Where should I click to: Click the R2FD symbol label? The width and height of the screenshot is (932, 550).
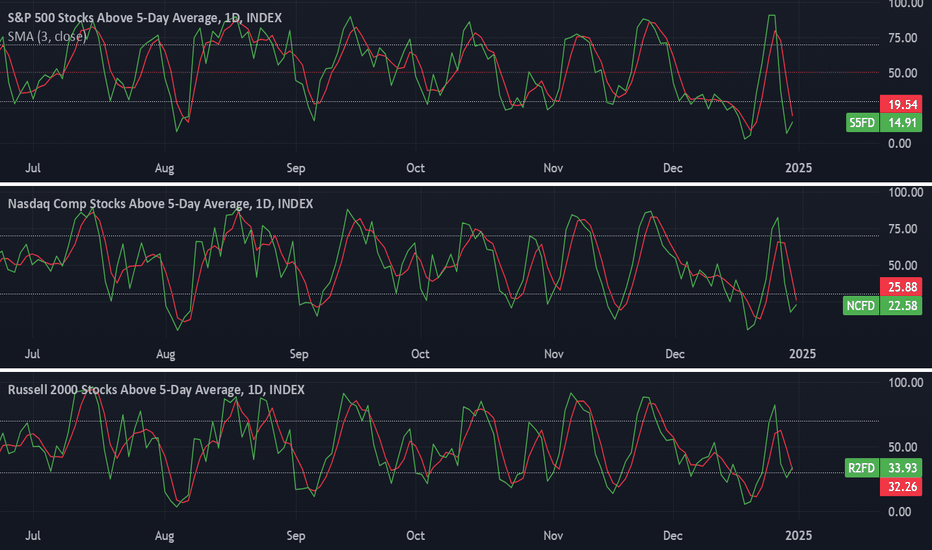(861, 468)
